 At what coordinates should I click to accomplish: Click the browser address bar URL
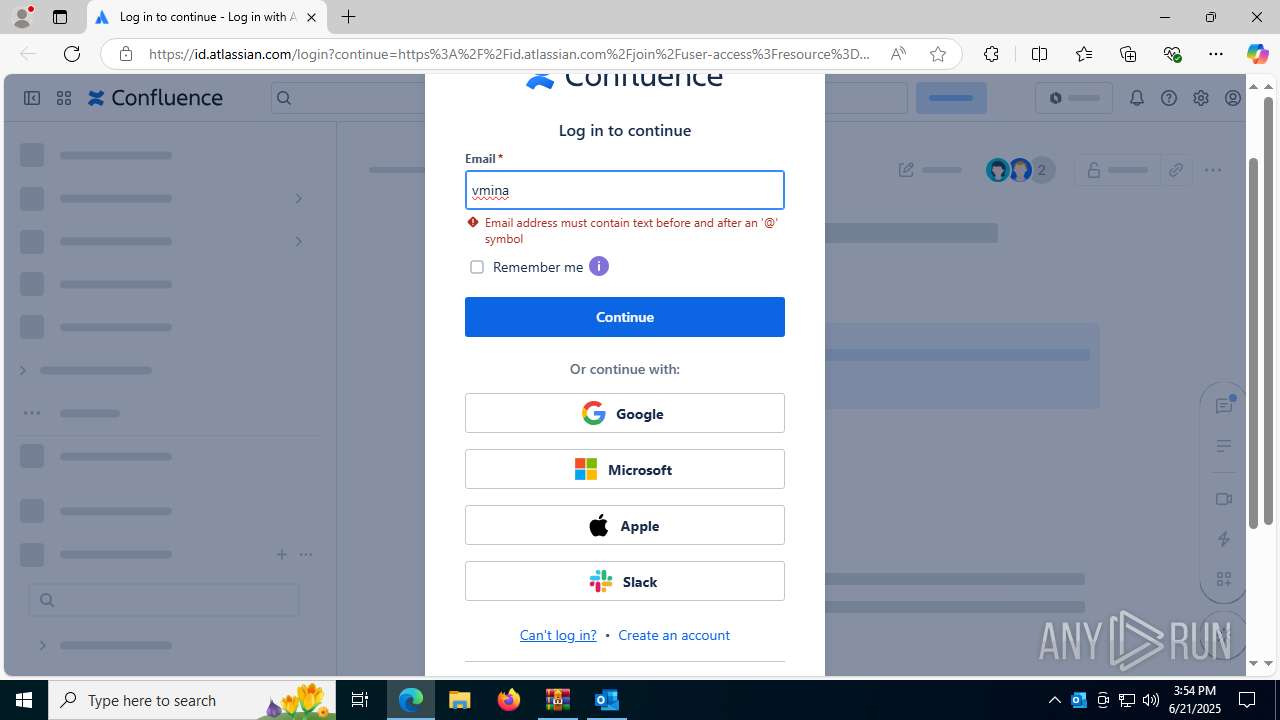pos(510,54)
